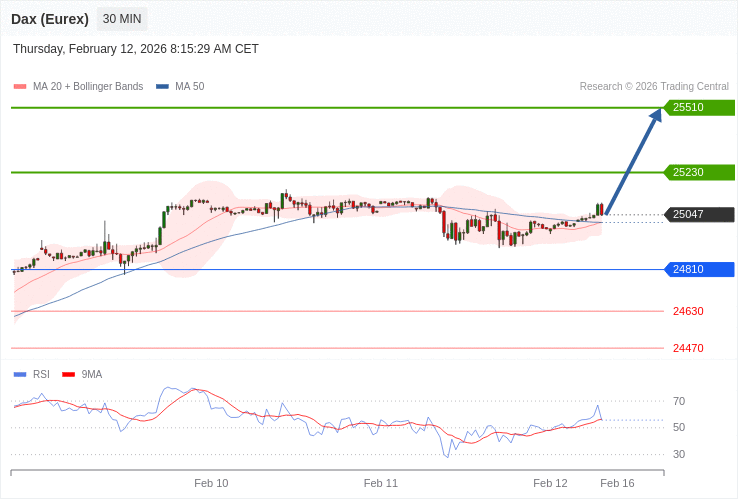Click the Feb 11 date axis label

pyautogui.click(x=381, y=483)
